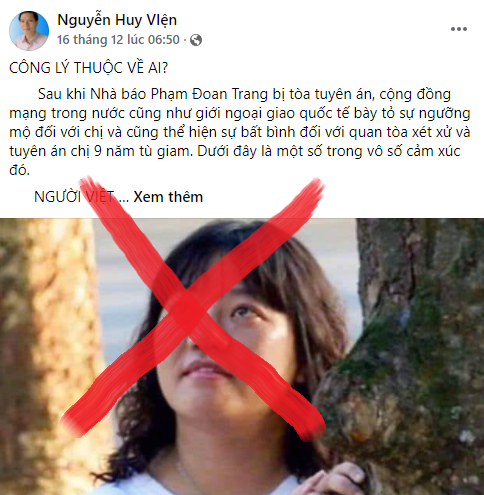This screenshot has width=484, height=495.
Task: Click the paragraph starting Sau khi Nhà báo
Action: (x=240, y=132)
